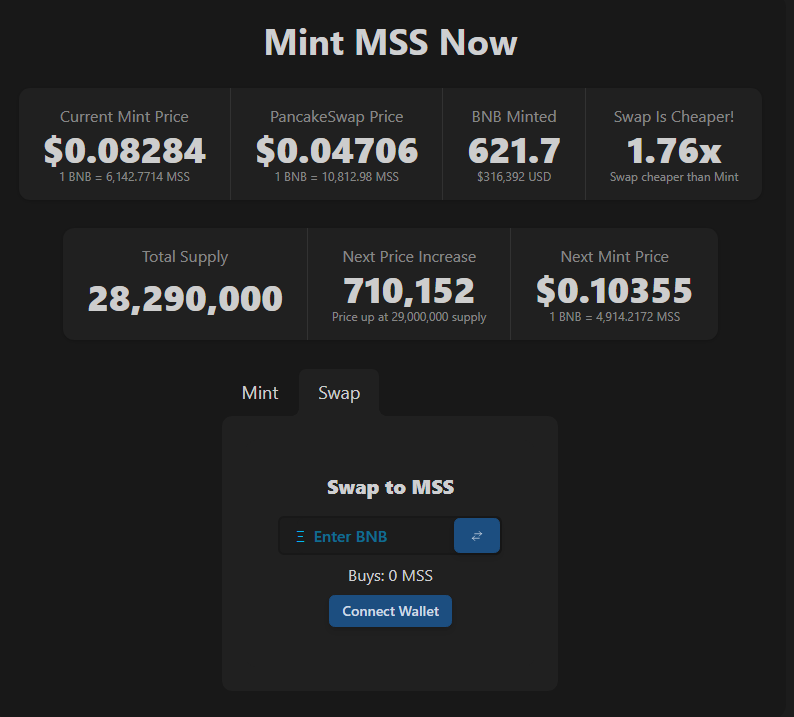Image resolution: width=794 pixels, height=717 pixels.
Task: Click the Ethereum-style icon in BNB field
Action: pos(300,537)
